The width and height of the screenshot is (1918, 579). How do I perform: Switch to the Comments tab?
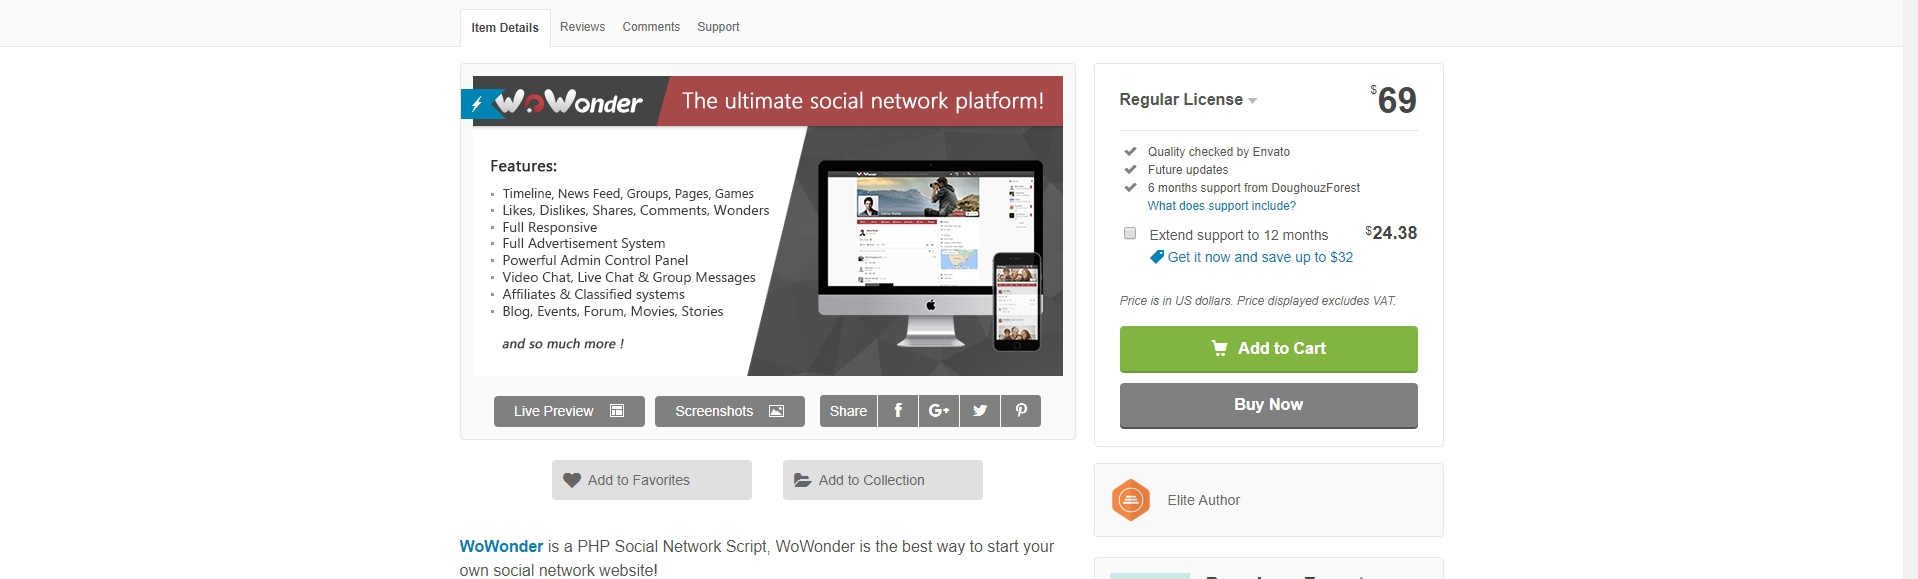pos(651,27)
